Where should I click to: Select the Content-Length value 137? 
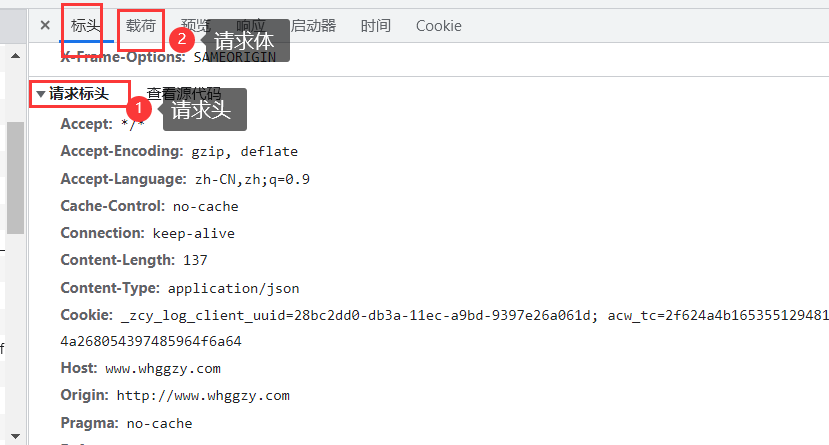[x=195, y=260]
